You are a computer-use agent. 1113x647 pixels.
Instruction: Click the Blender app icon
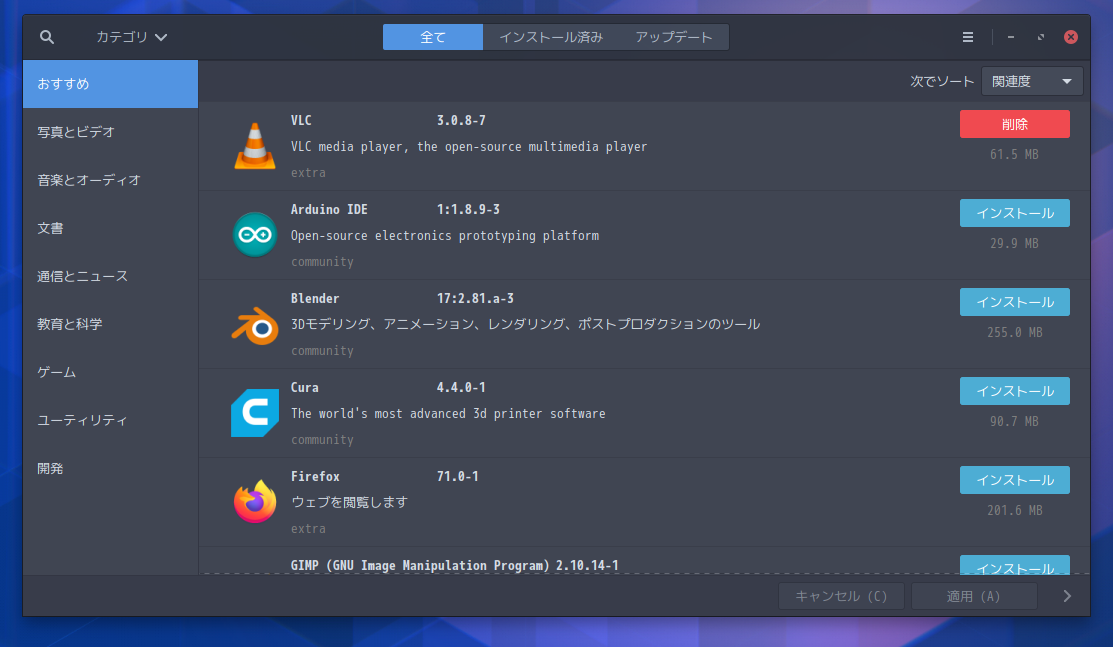pos(255,325)
